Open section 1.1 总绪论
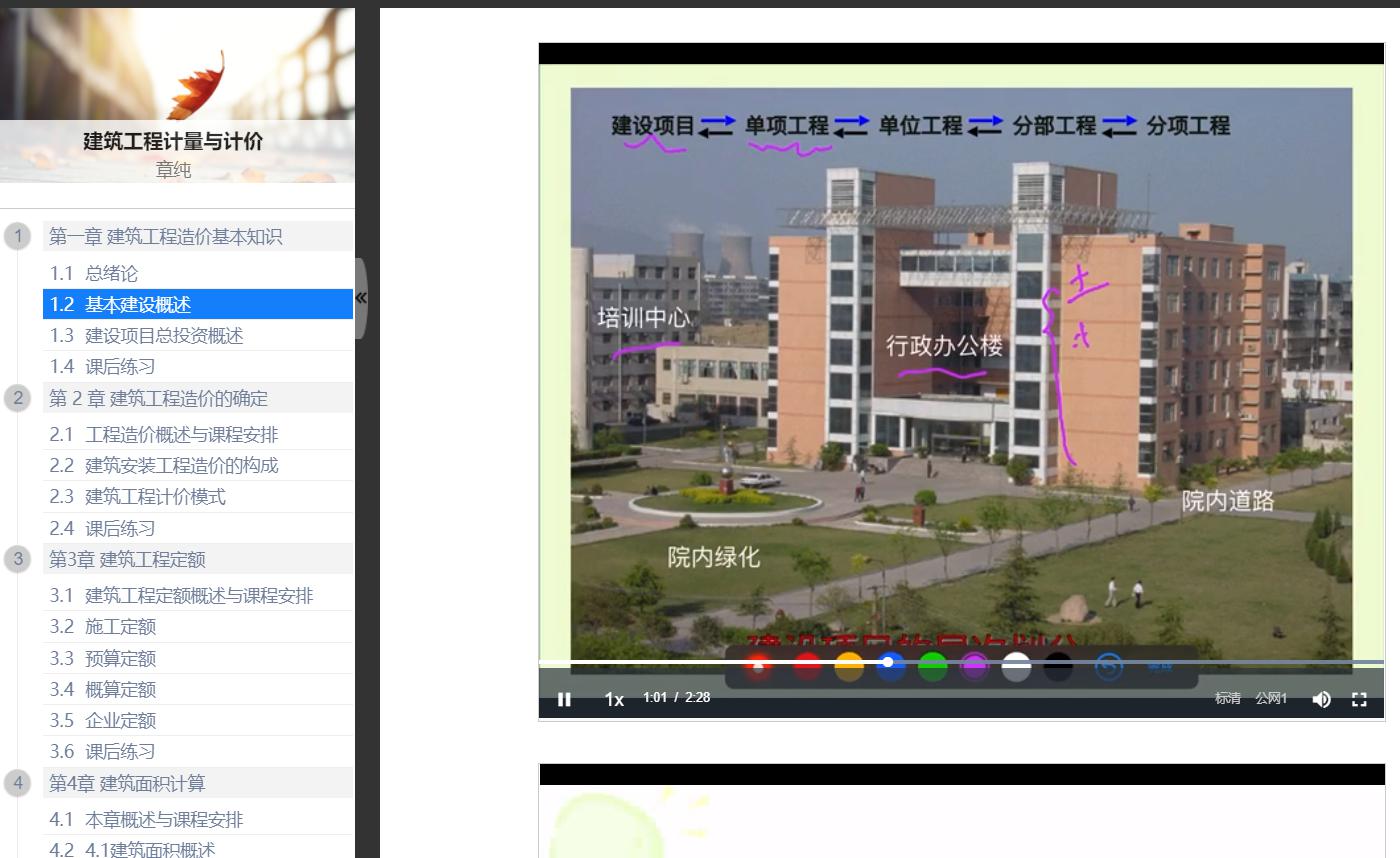 coord(198,273)
